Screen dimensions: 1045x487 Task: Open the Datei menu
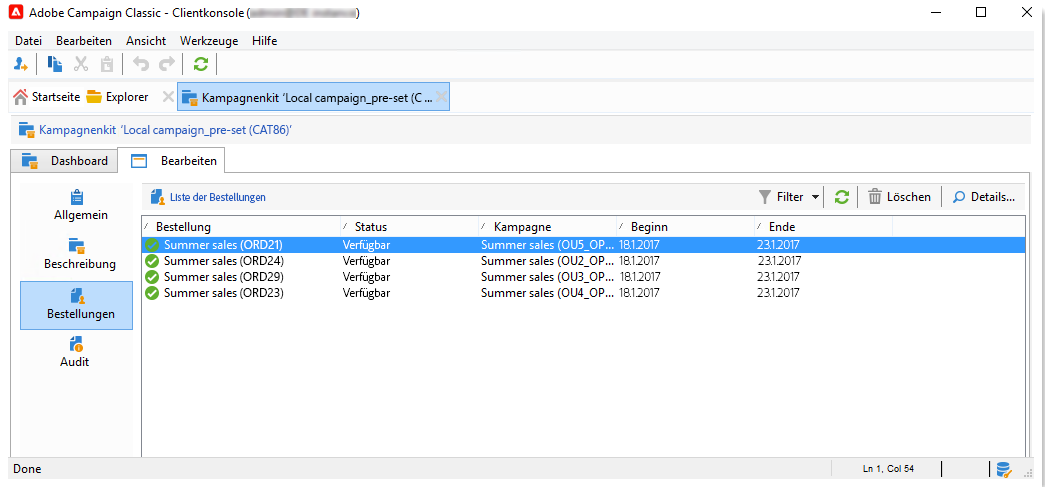(x=28, y=41)
